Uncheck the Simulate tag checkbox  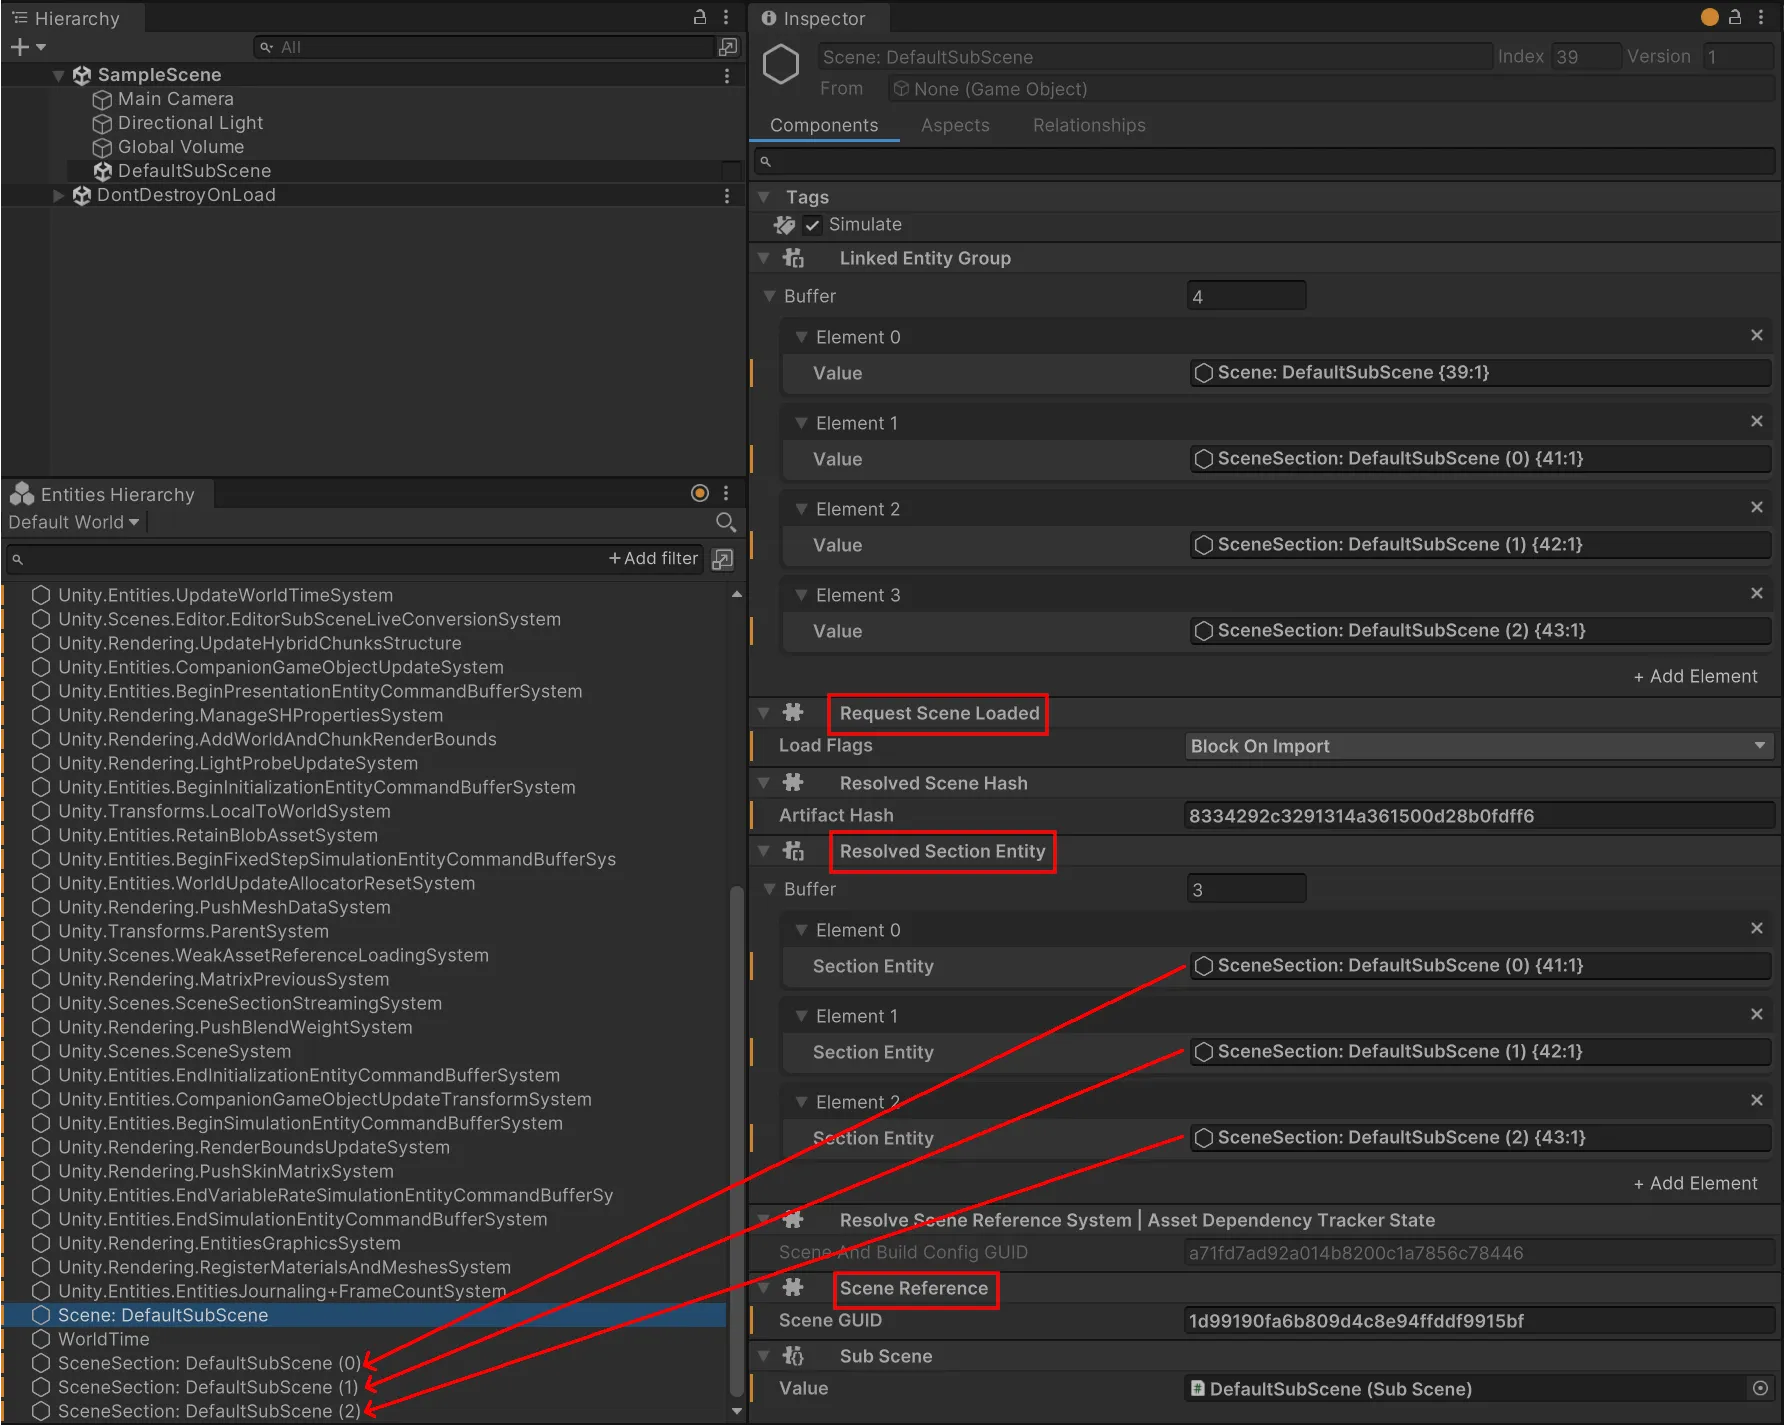pyautogui.click(x=813, y=225)
